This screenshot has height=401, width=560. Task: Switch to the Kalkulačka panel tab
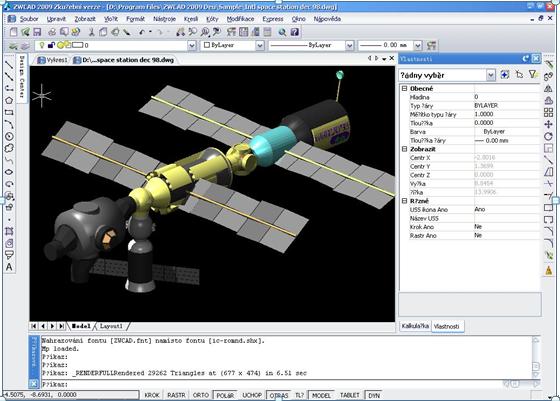coord(415,326)
